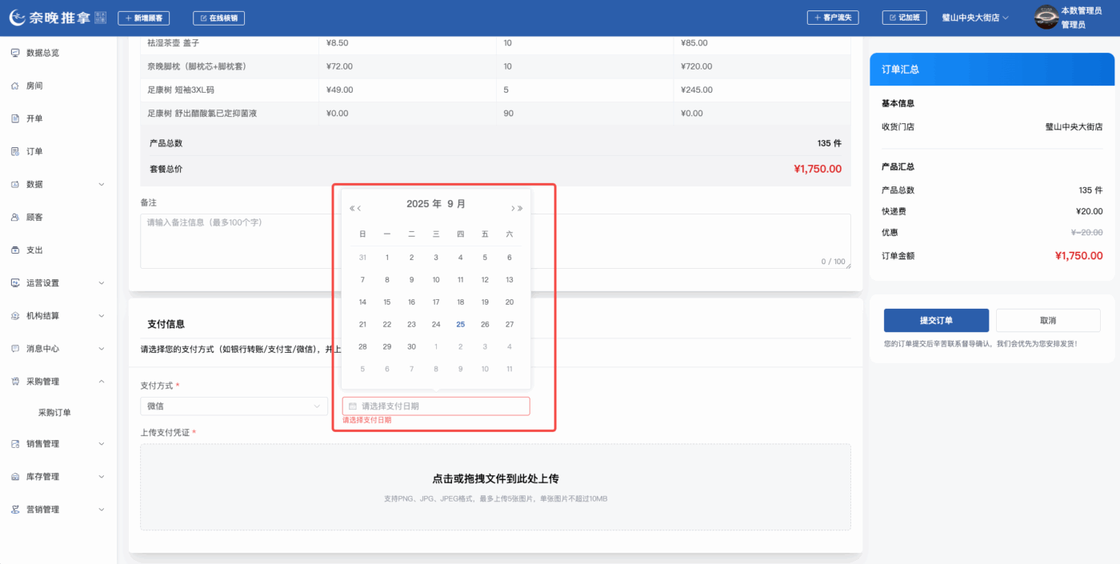Go to previous year in calendar
This screenshot has height=564, width=1120.
click(351, 208)
